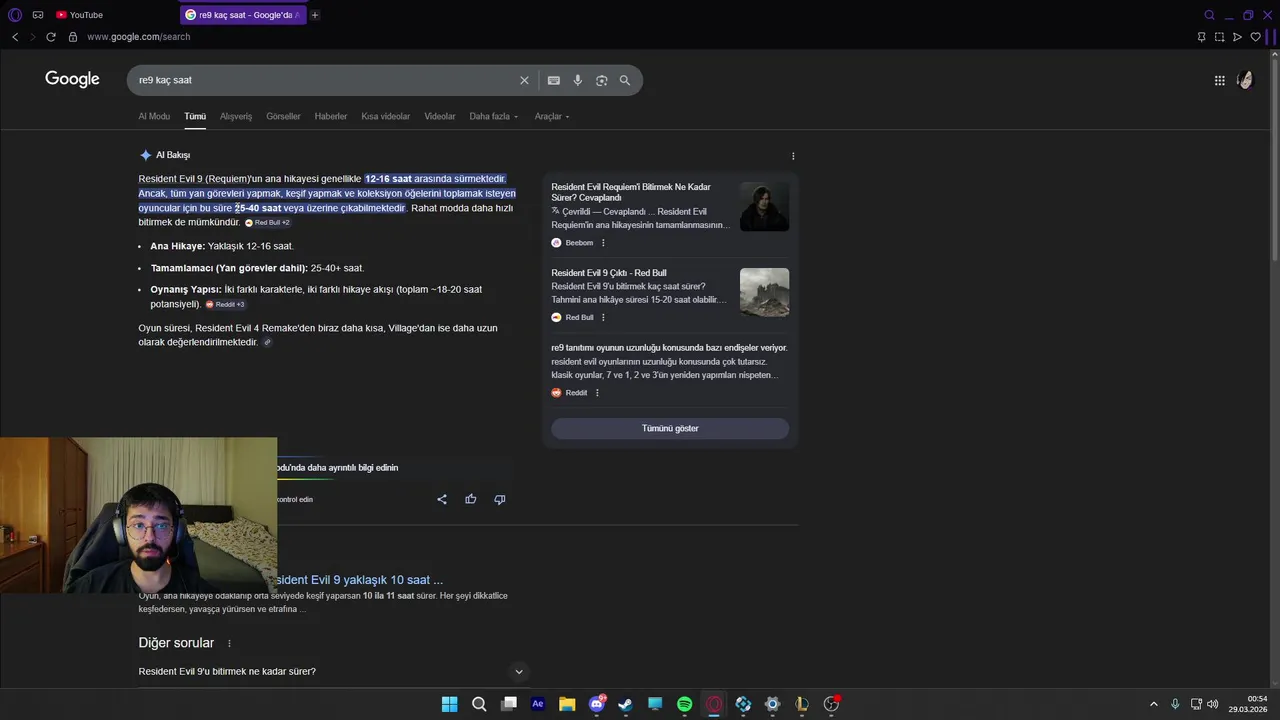The width and height of the screenshot is (1280, 720).
Task: Open the AI Bakışı three-dot options menu
Action: tap(793, 156)
